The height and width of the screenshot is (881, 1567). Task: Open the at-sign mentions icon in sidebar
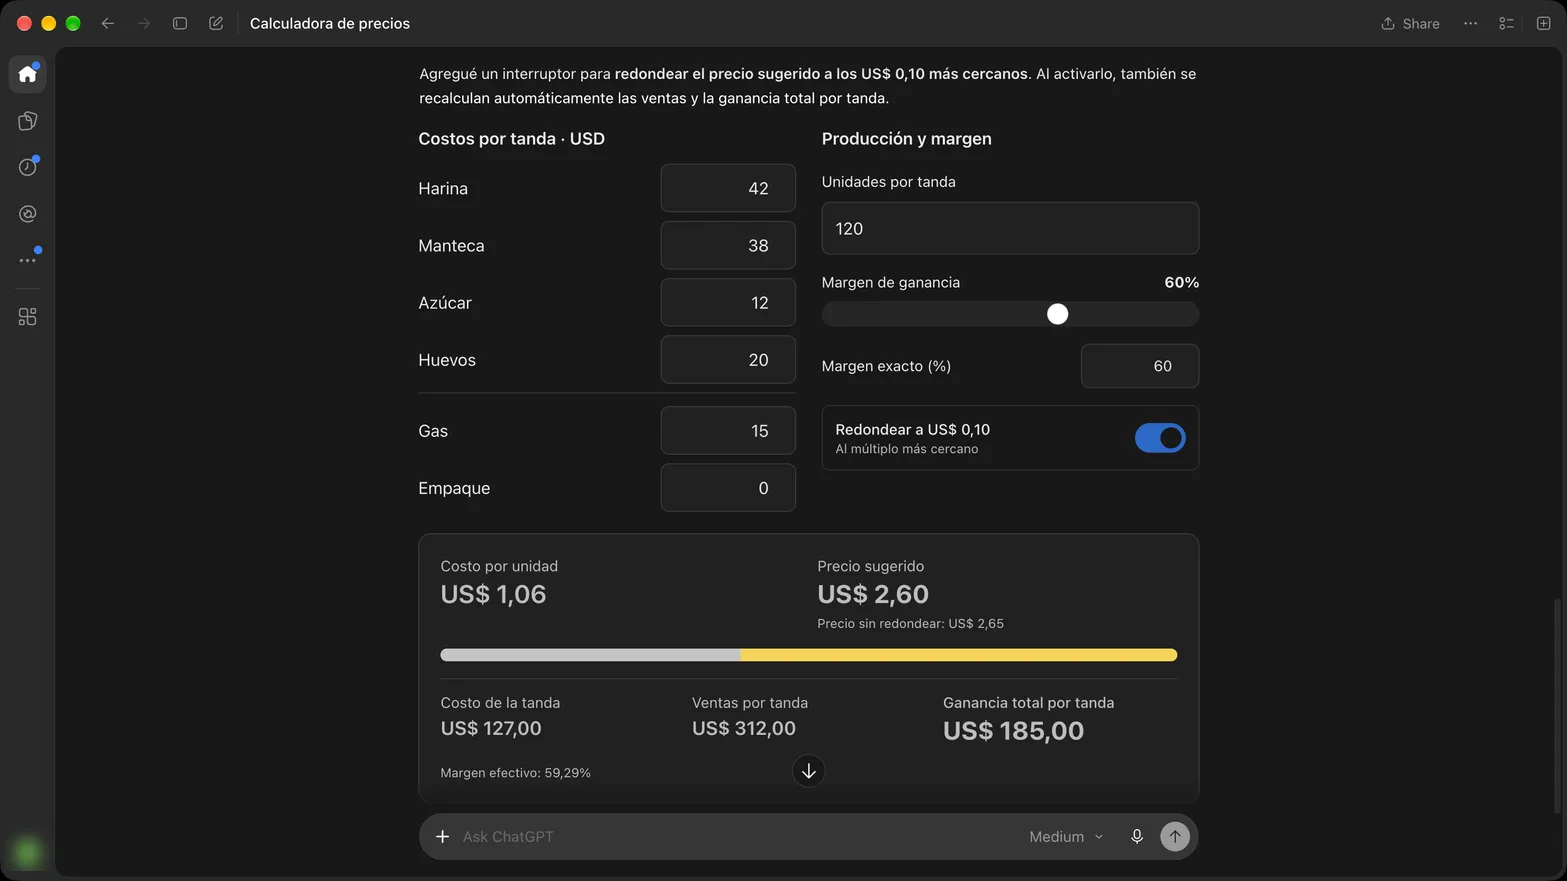27,214
